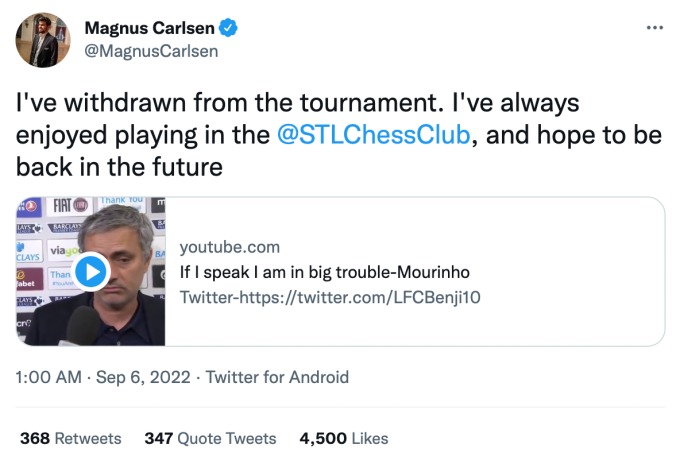Click the LFCBenji10 Twitter link description

[329, 297]
